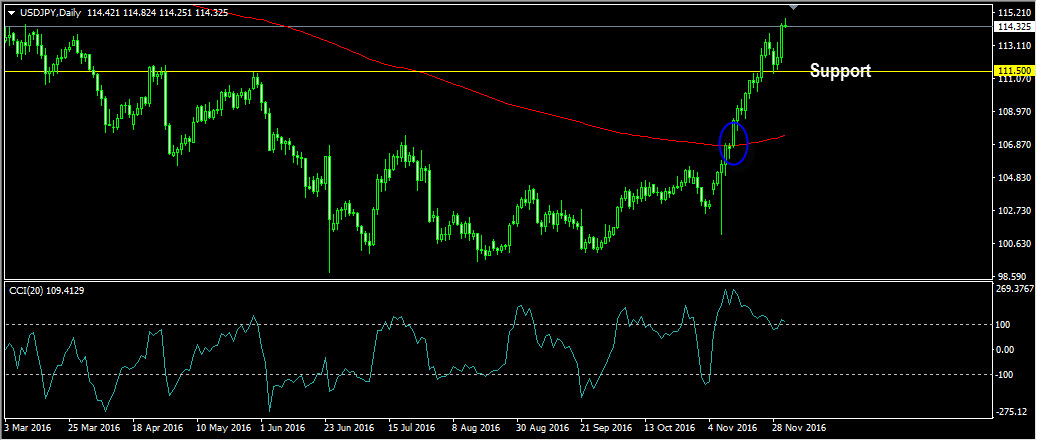Click the 28 Nov 2016 date label
Image resolution: width=1037 pixels, height=441 pixels.
coord(799,428)
